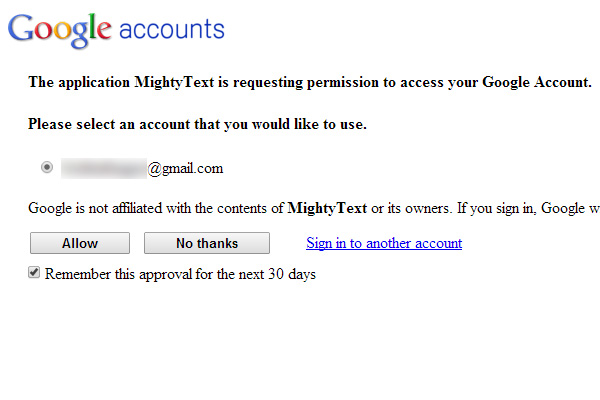This screenshot has width=600, height=400.
Task: Click the @gmail.com address label
Action: pos(185,168)
